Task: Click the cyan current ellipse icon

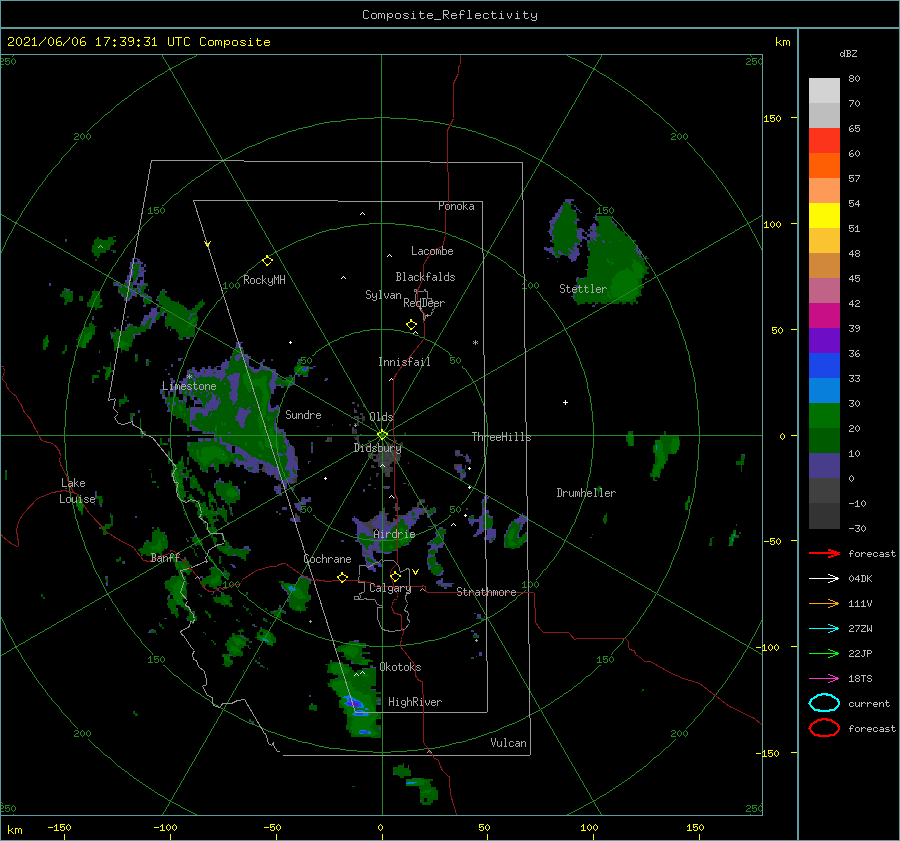Action: coord(824,703)
